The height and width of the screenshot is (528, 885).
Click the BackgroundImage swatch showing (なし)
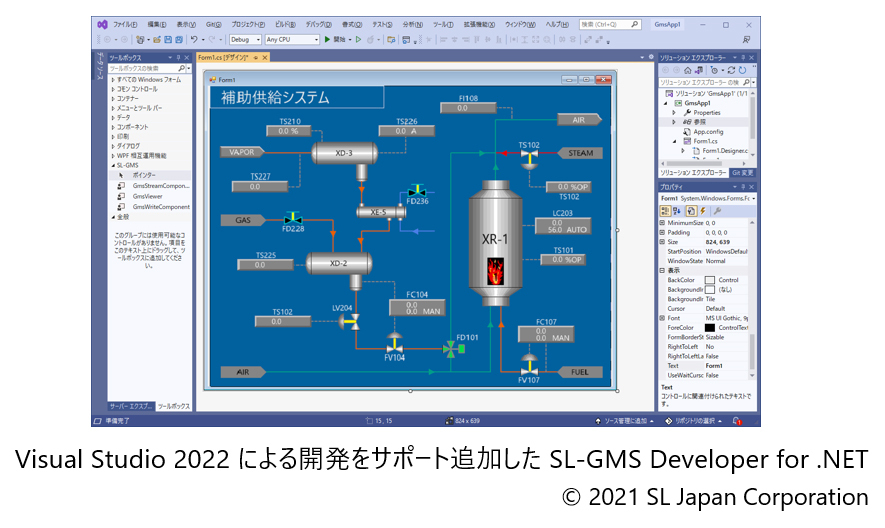click(x=709, y=290)
